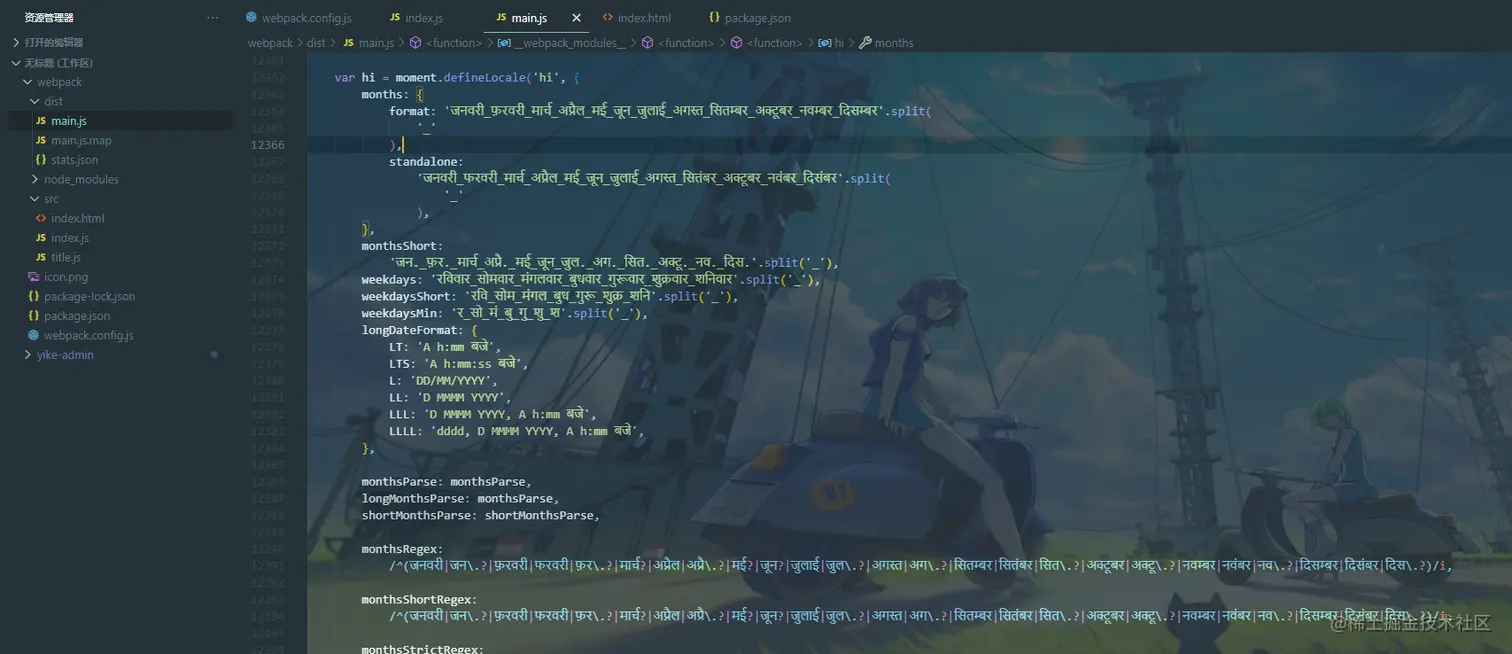Switch to the webpack.config.js tab
Screen dimensions: 1512x654
298,18
